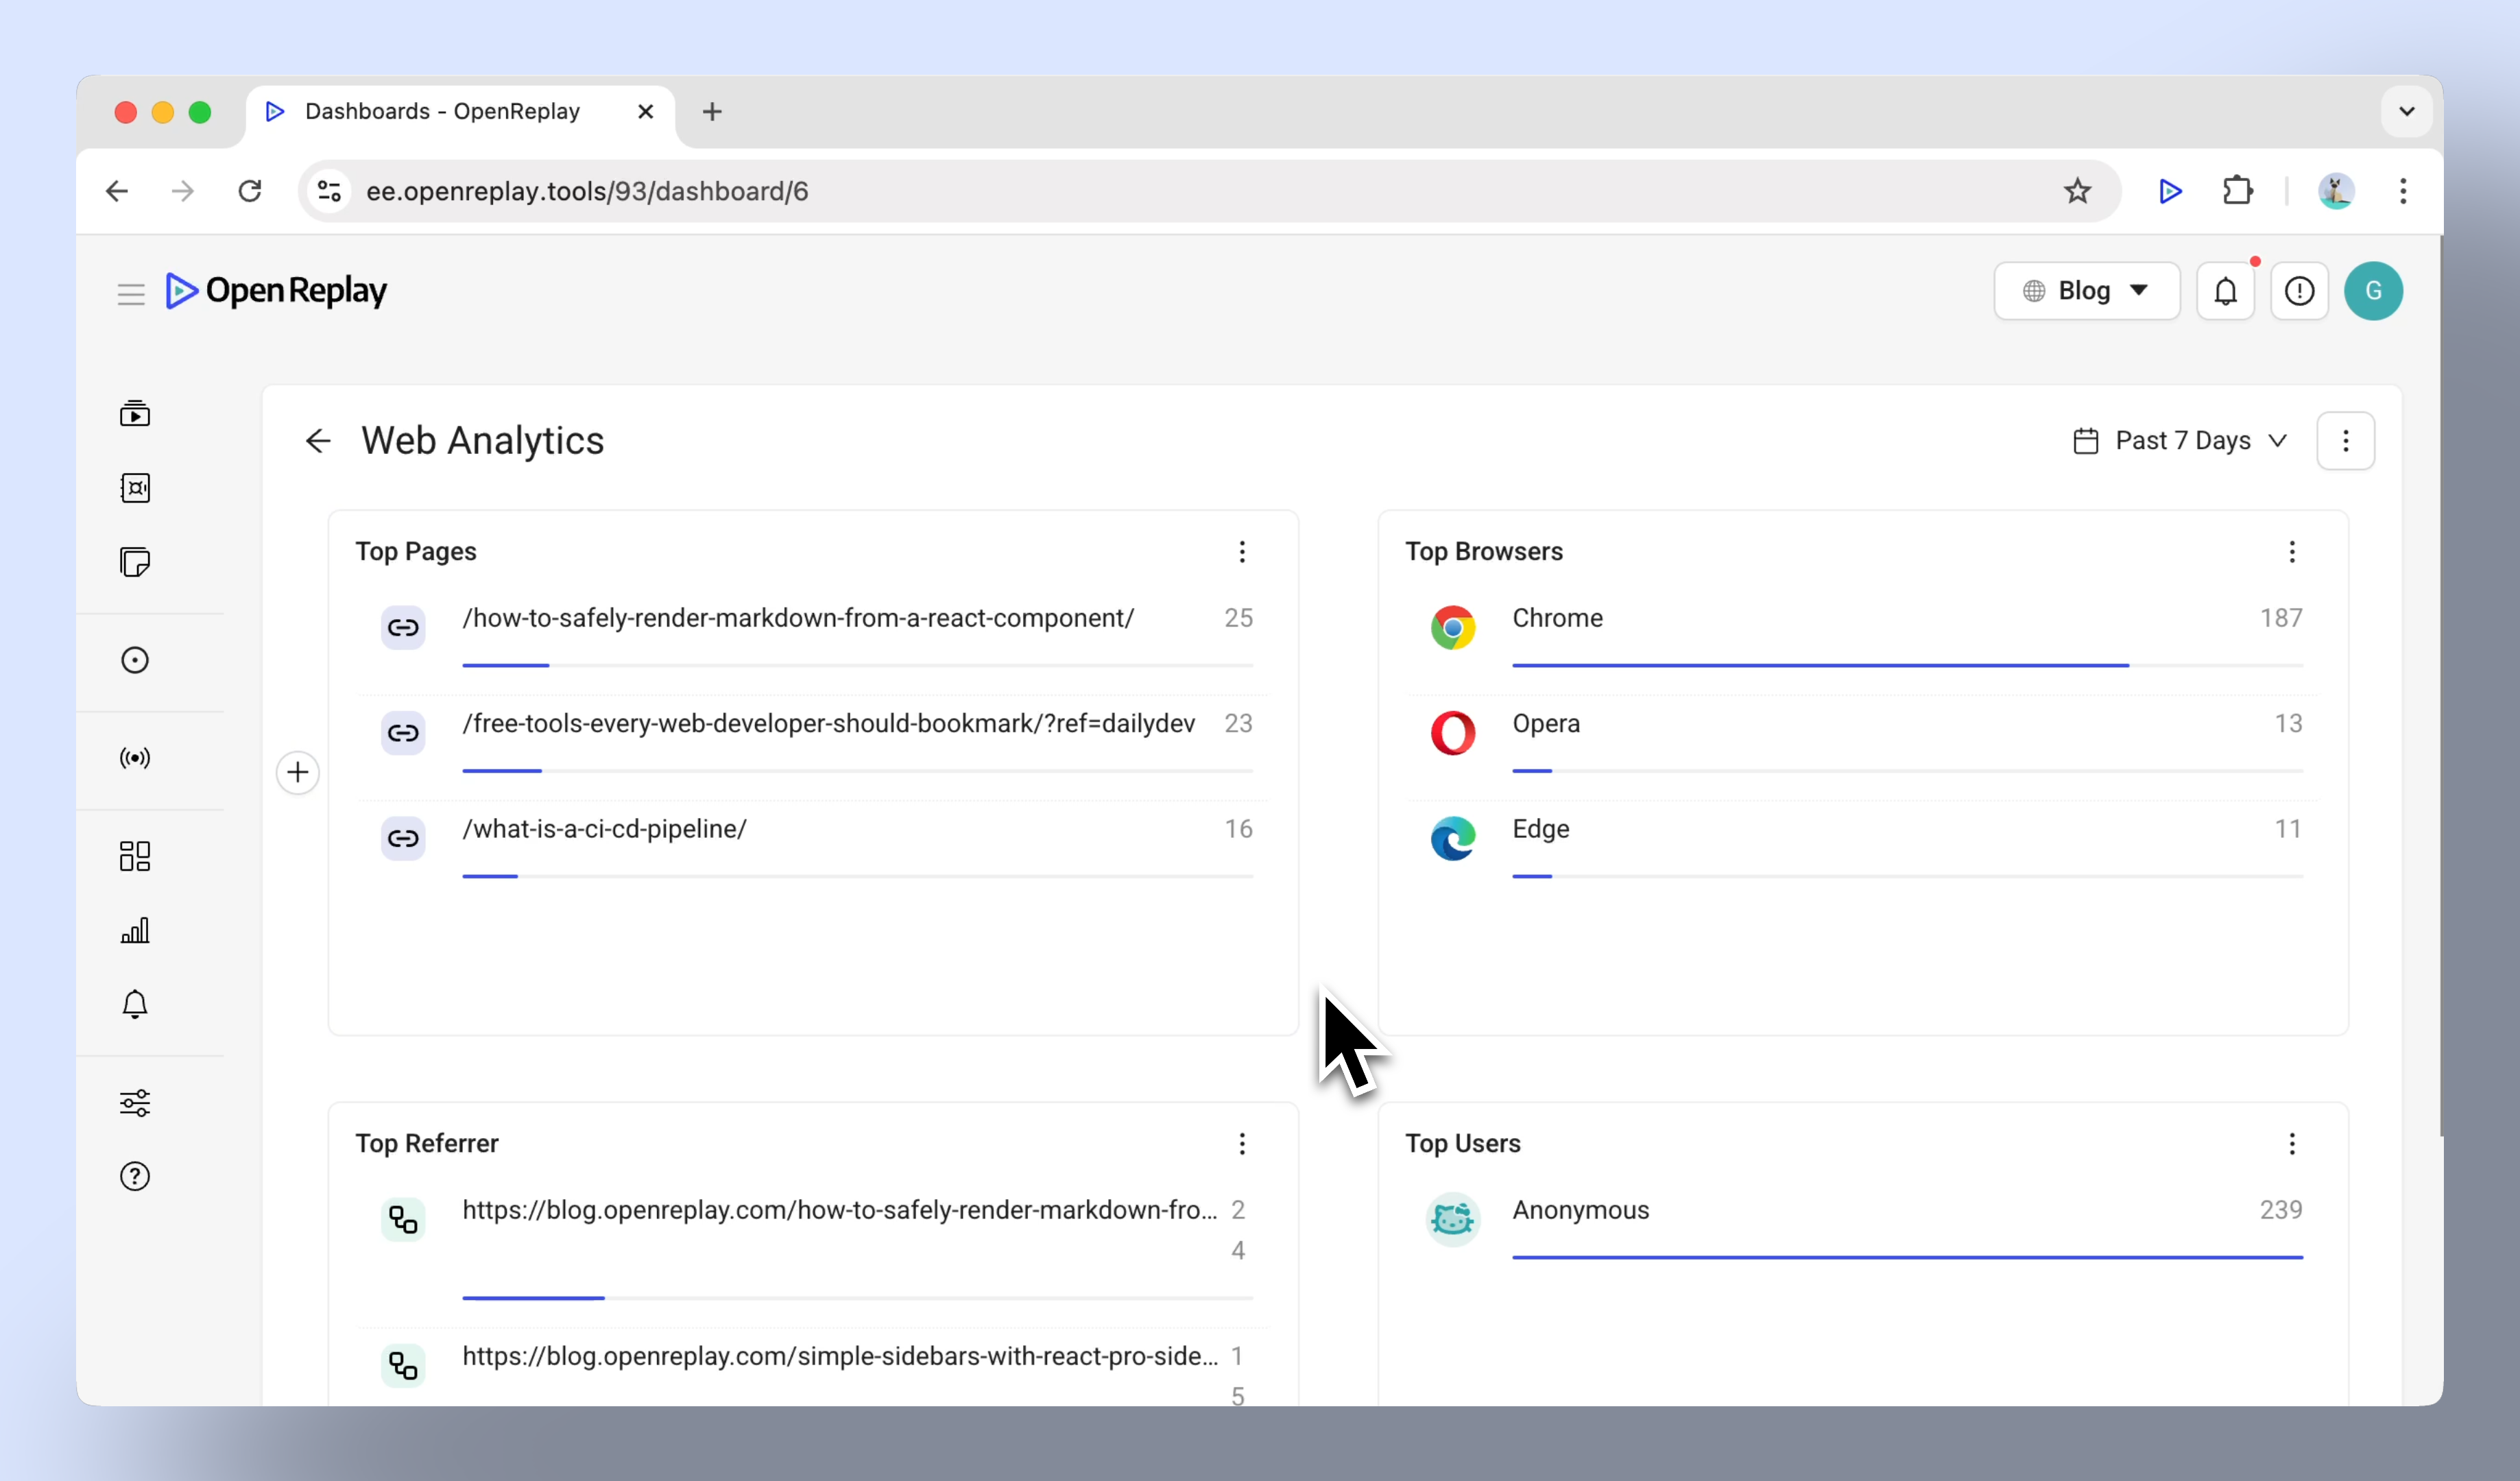Viewport: 2520px width, 1481px height.
Task: Click the Opera browser icon
Action: [1452, 733]
